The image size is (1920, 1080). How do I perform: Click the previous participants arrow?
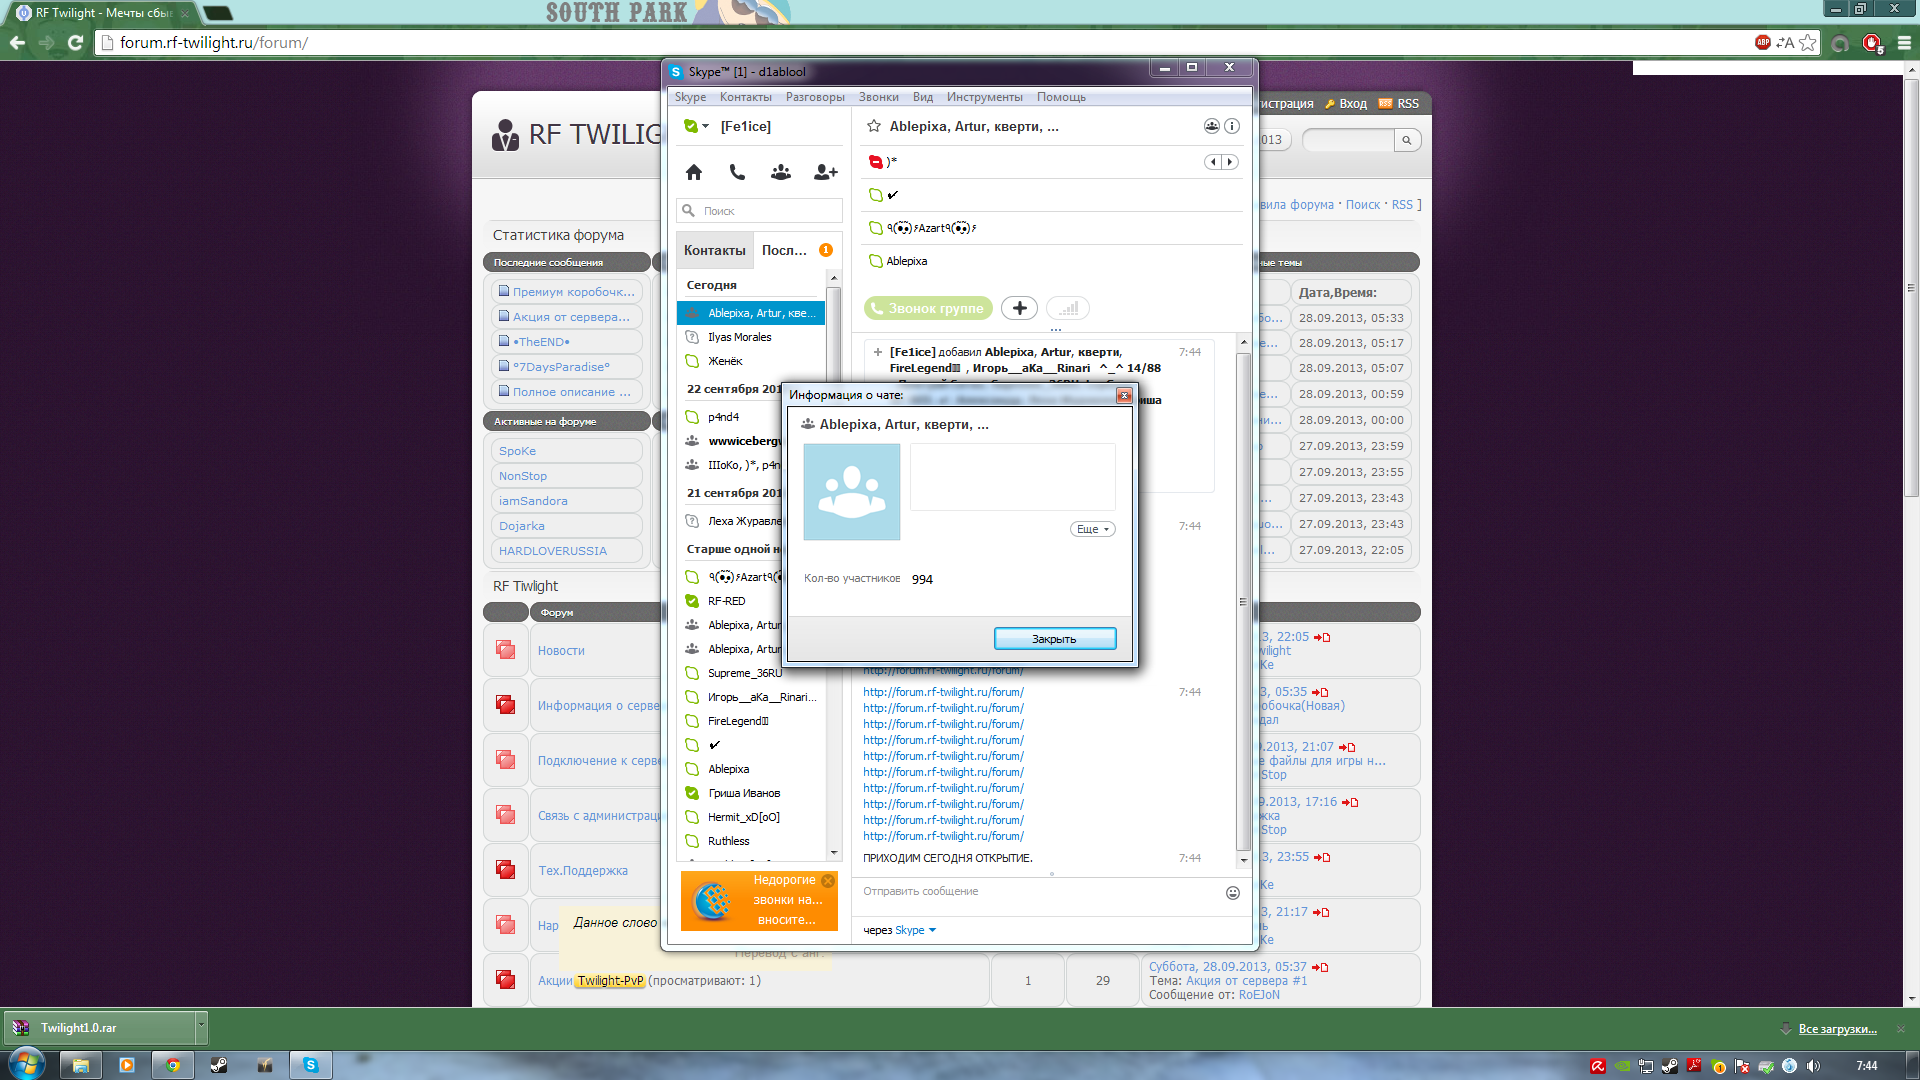tap(1213, 162)
